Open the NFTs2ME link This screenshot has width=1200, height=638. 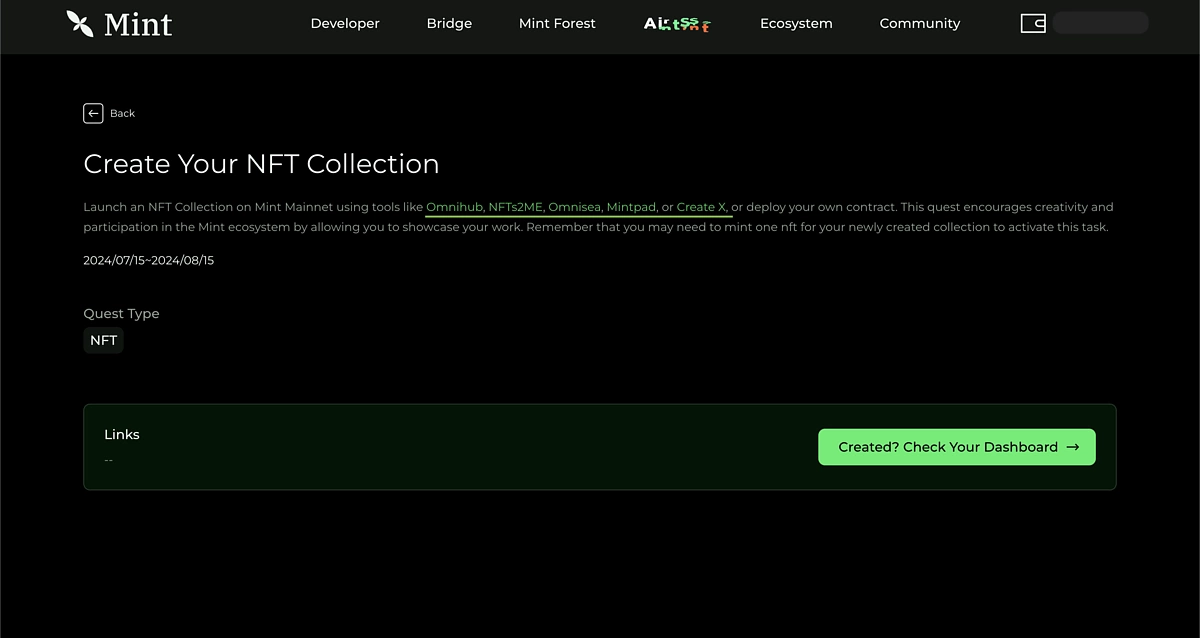pos(516,207)
